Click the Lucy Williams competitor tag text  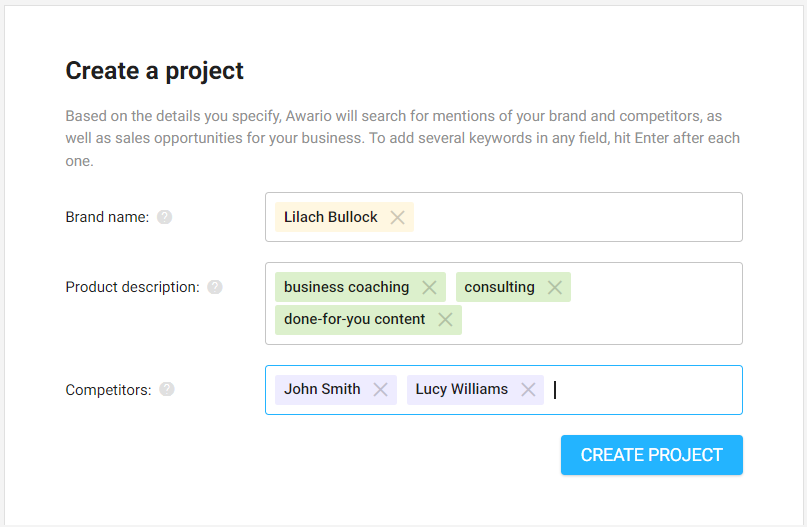pos(462,389)
